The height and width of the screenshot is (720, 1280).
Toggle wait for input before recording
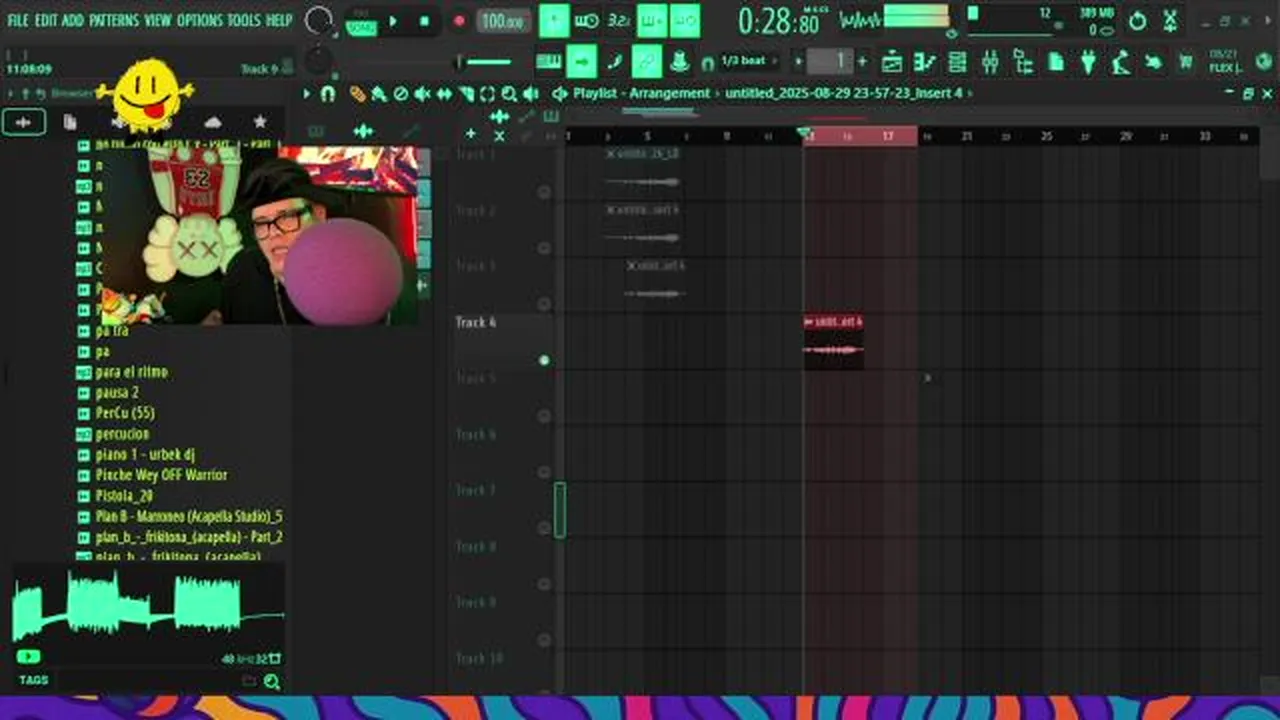click(x=587, y=21)
